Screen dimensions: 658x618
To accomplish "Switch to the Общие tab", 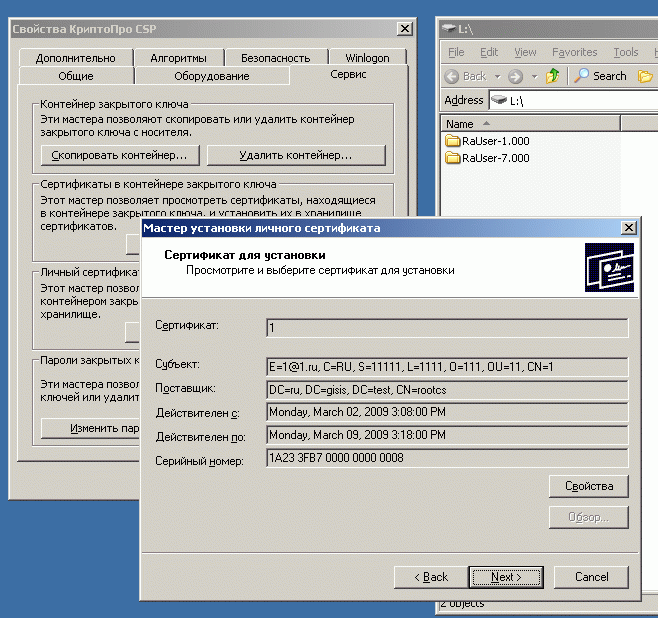I will [x=76, y=76].
